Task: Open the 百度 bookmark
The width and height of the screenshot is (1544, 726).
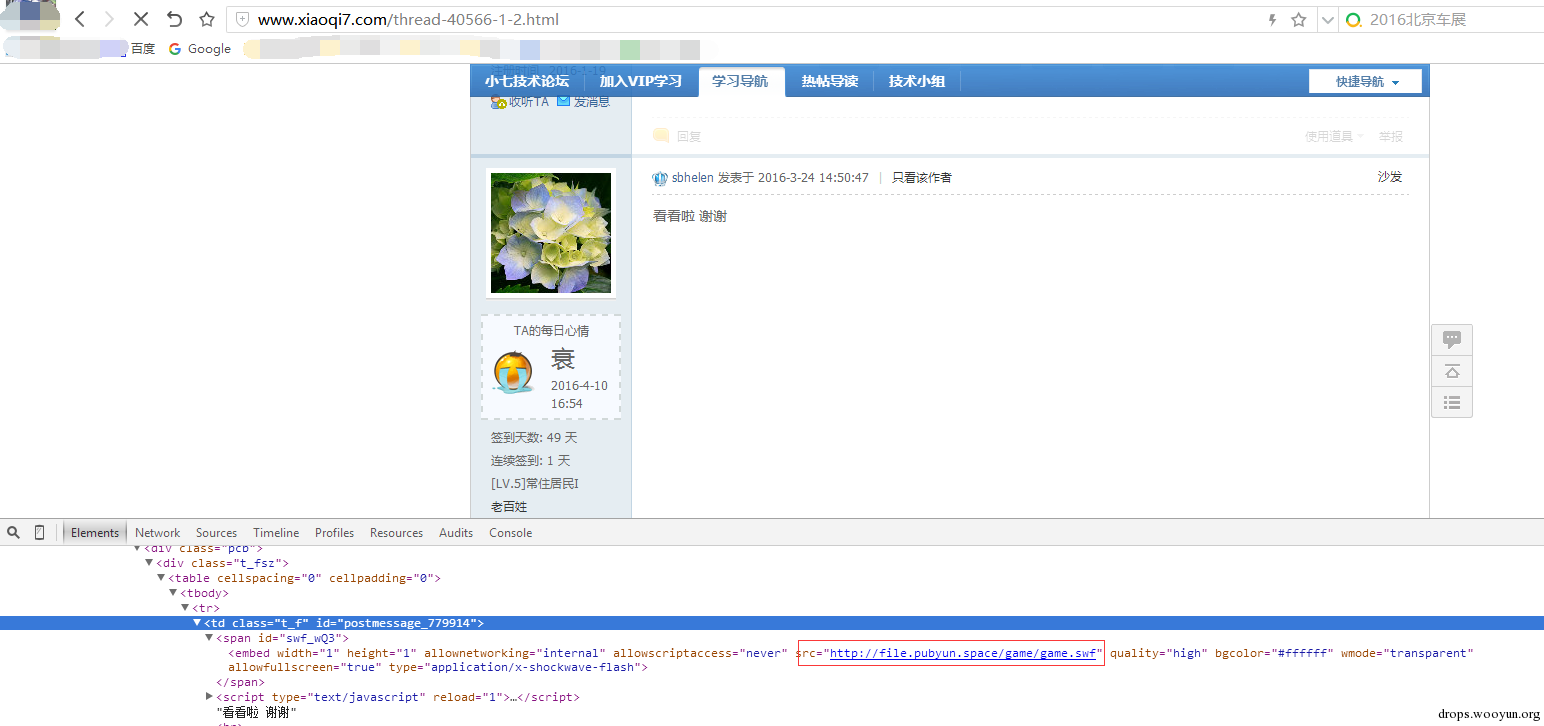Action: tap(143, 48)
